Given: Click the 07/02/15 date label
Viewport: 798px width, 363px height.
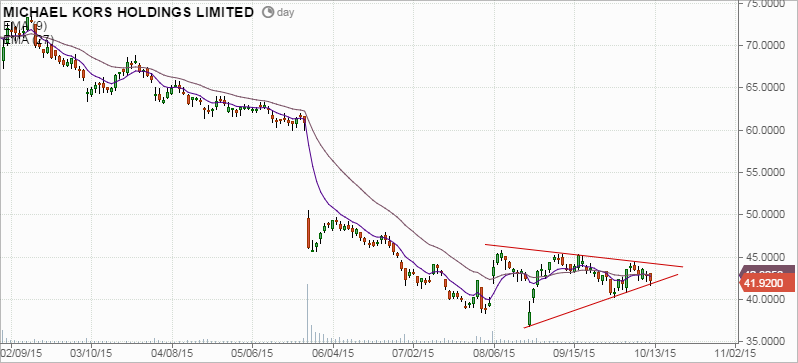Looking at the screenshot, I should tap(413, 352).
